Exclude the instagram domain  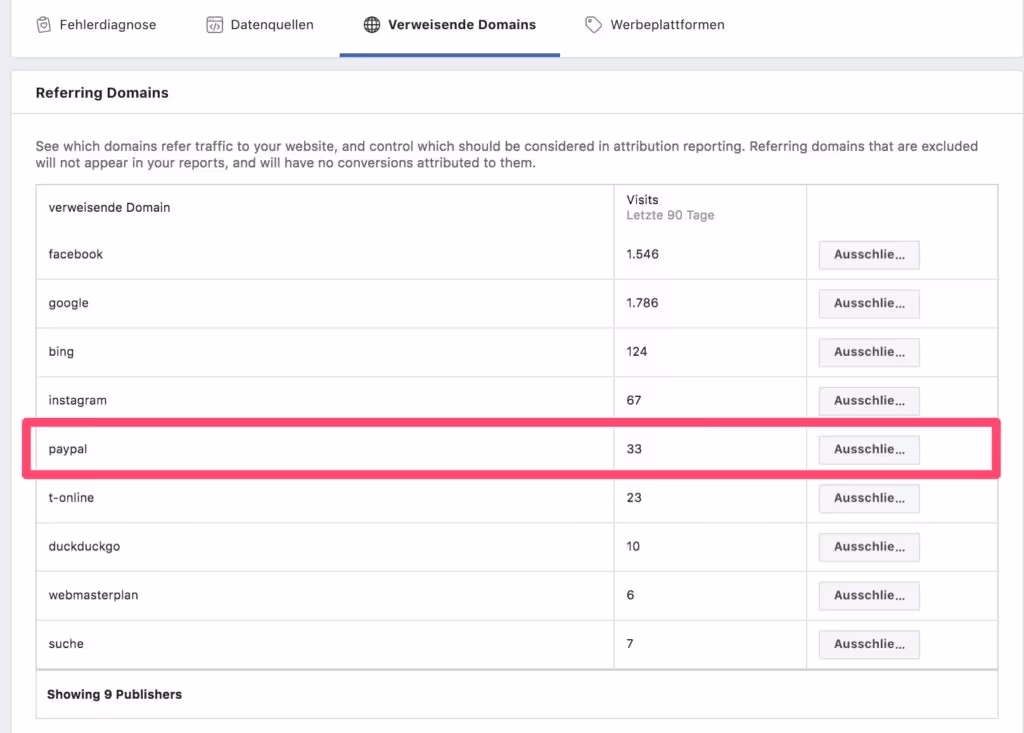[869, 400]
